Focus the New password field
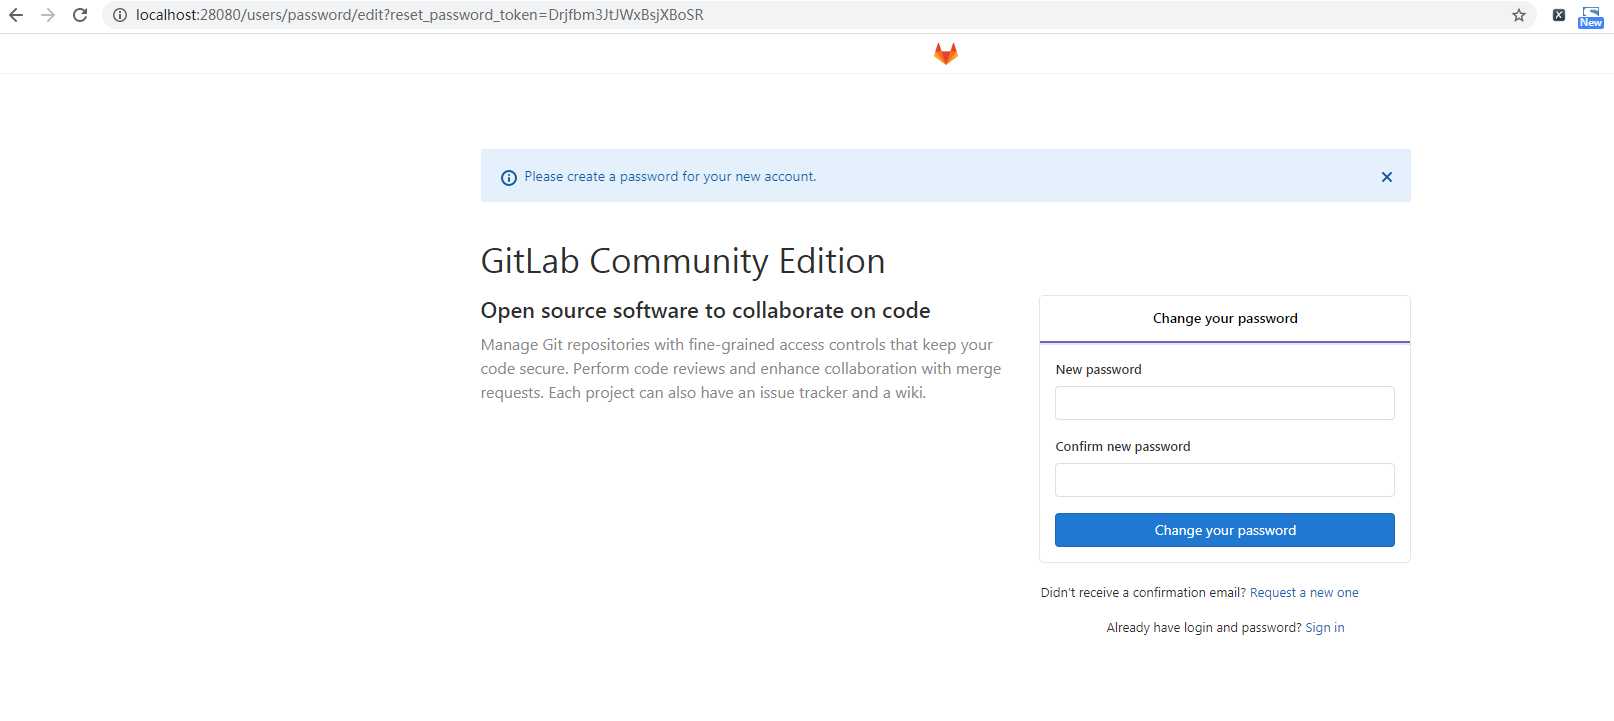This screenshot has height=721, width=1614. pos(1225,403)
